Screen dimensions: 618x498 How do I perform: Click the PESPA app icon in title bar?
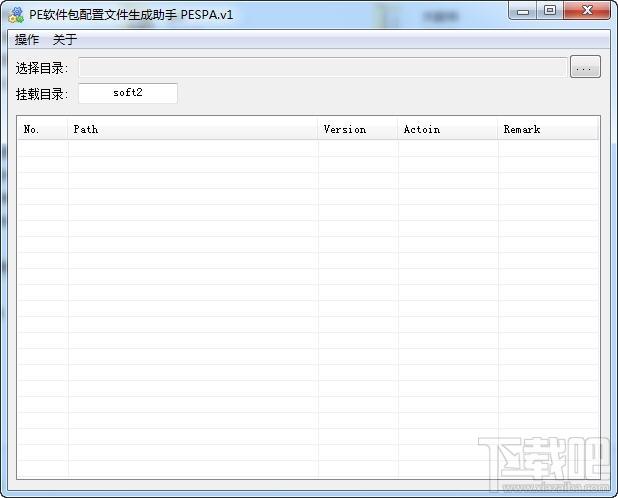click(16, 14)
